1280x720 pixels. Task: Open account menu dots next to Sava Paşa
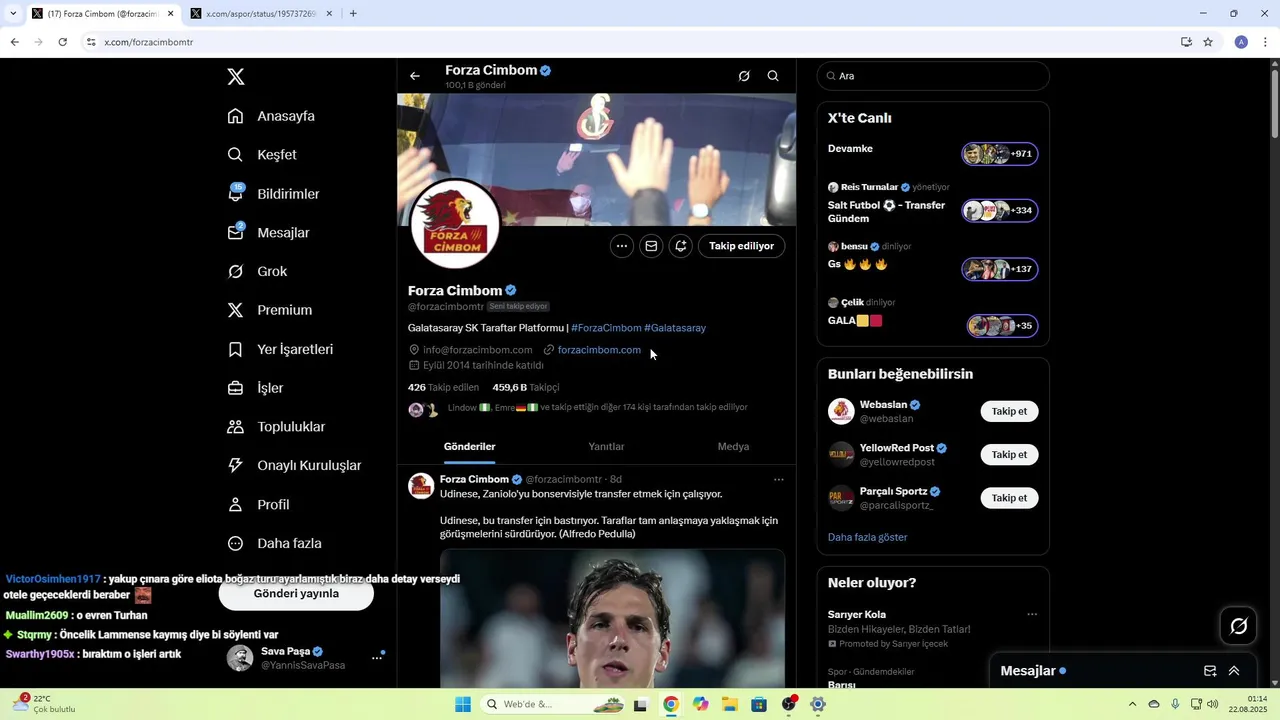[x=377, y=658]
